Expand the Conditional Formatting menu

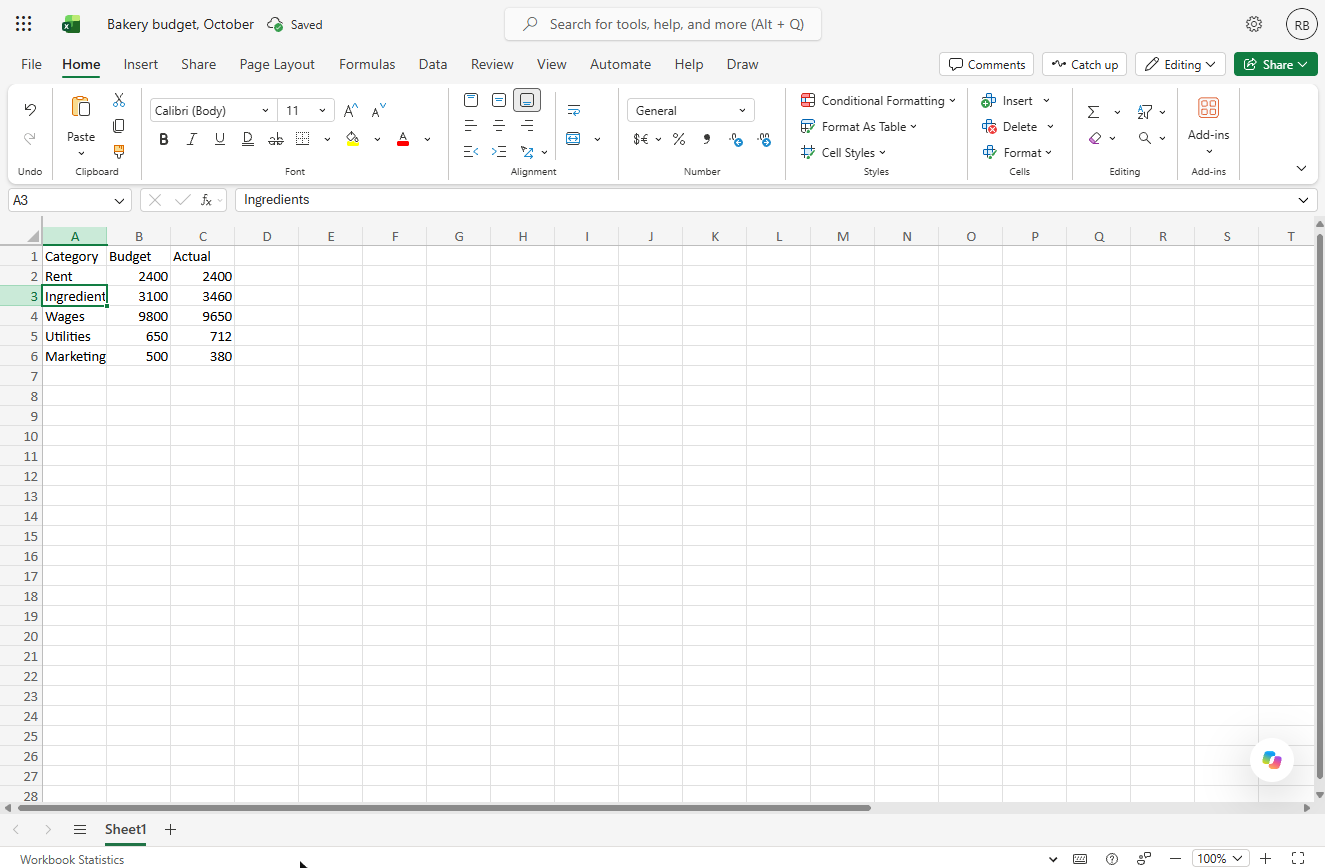click(878, 100)
